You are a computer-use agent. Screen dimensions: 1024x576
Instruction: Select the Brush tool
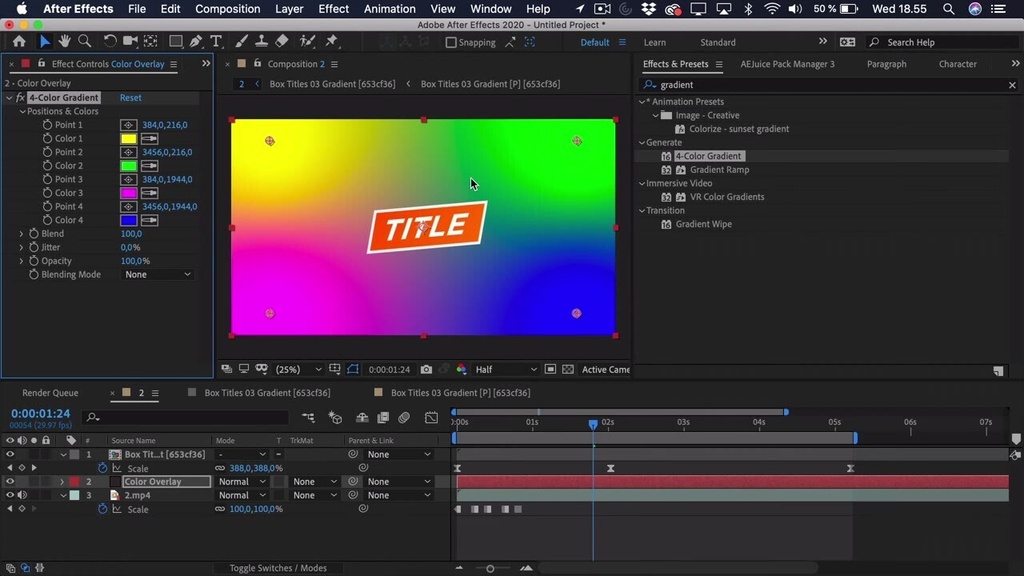[241, 42]
